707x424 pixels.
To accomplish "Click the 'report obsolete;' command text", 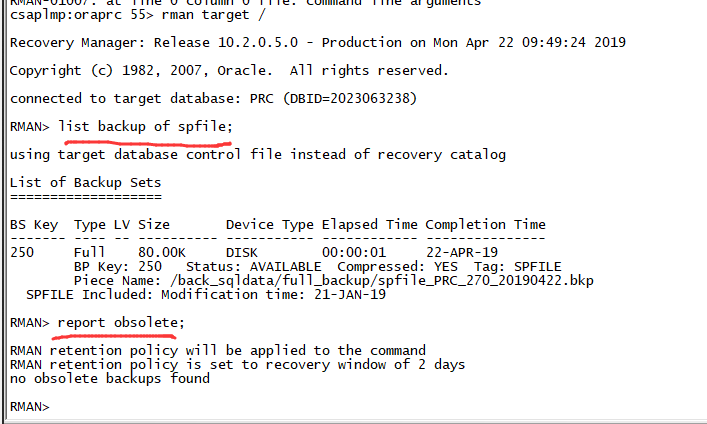I will click(x=121, y=322).
